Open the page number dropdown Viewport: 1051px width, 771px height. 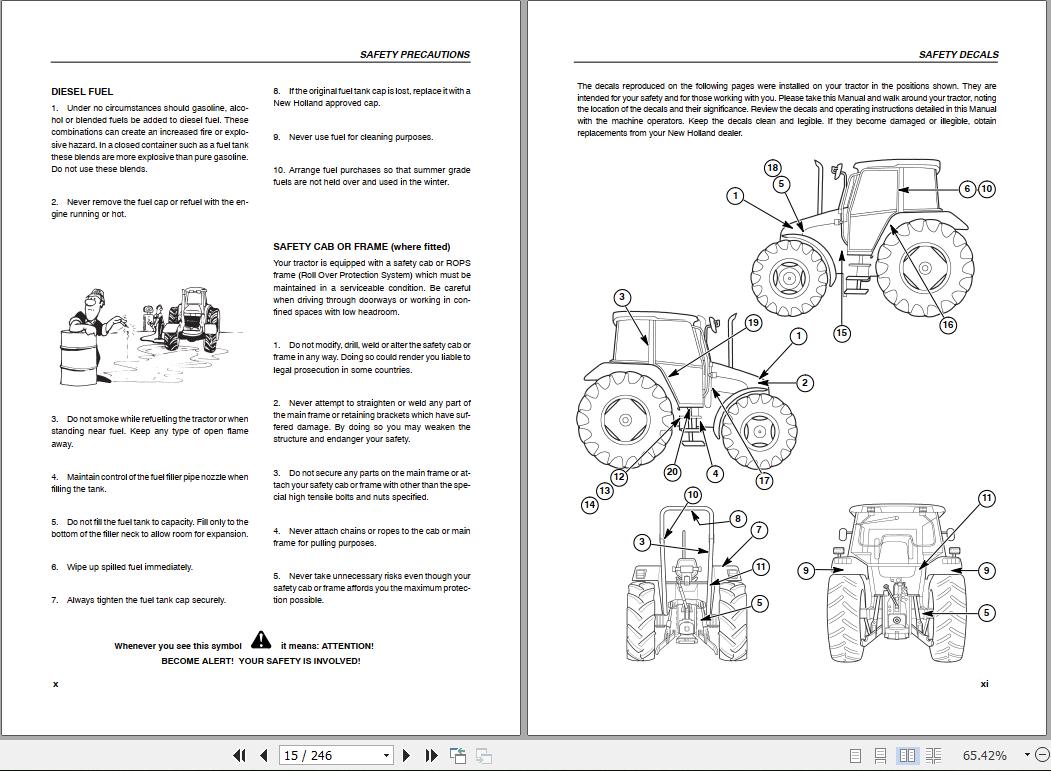click(x=386, y=755)
